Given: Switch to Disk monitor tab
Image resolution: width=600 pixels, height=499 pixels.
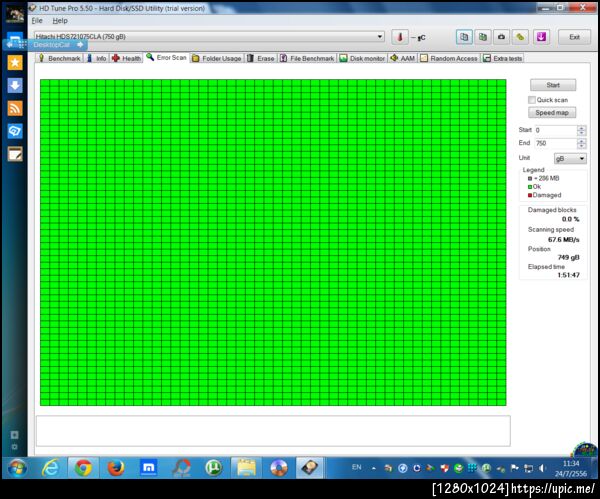Looking at the screenshot, I should (362, 58).
